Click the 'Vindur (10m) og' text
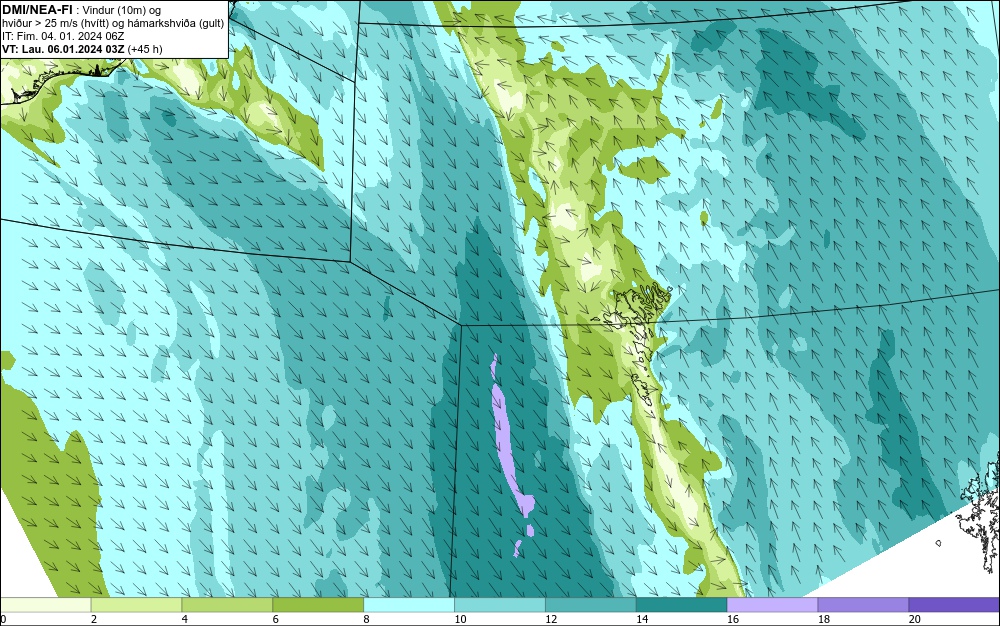 pyautogui.click(x=122, y=10)
